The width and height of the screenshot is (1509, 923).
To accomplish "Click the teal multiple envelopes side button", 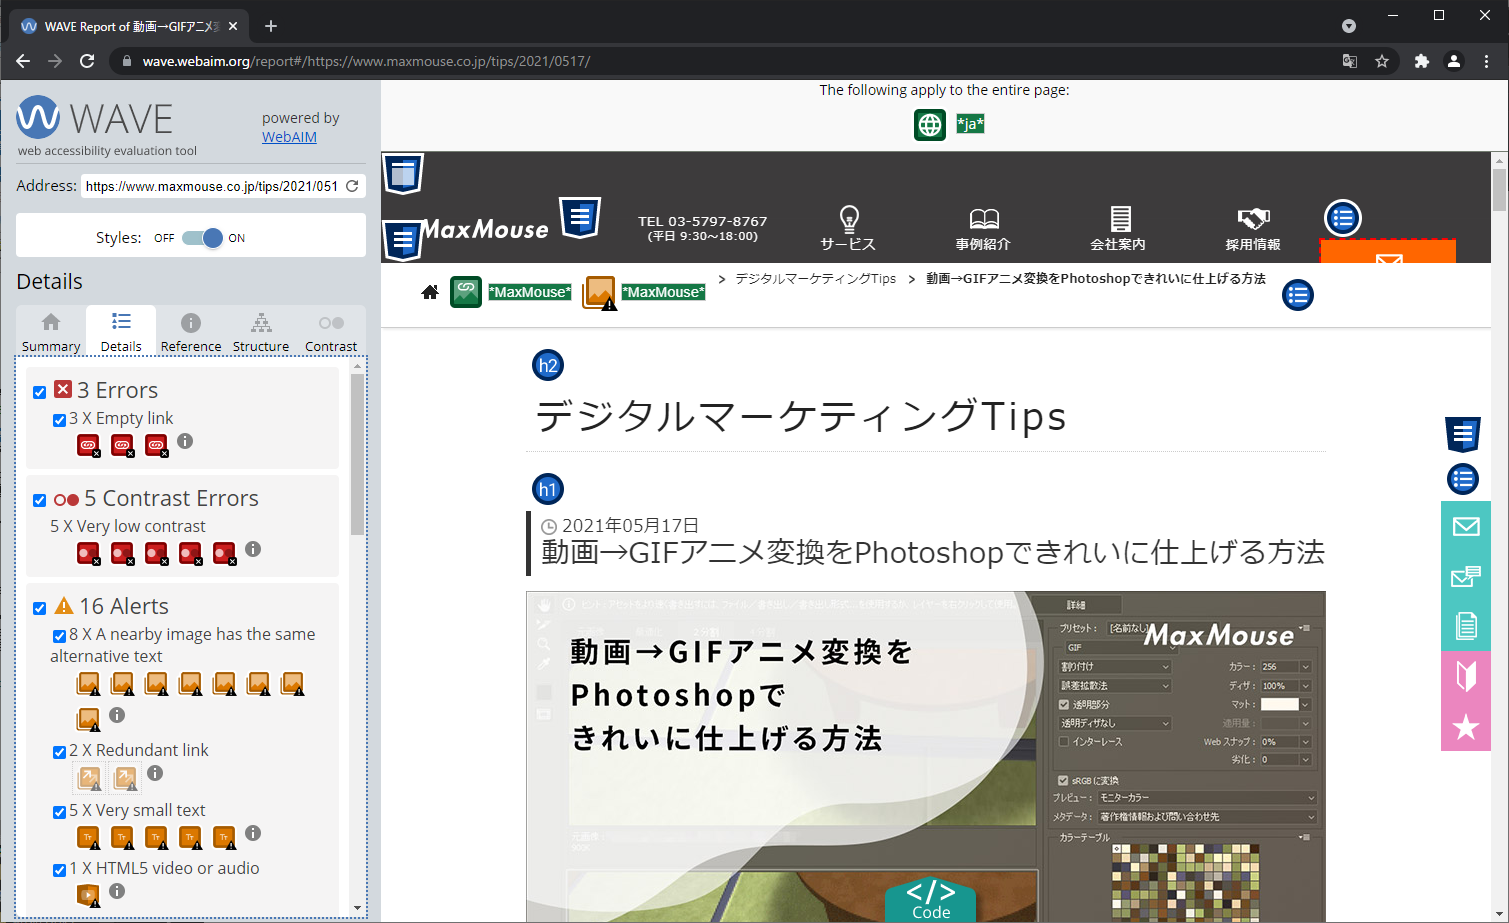I will point(1466,577).
